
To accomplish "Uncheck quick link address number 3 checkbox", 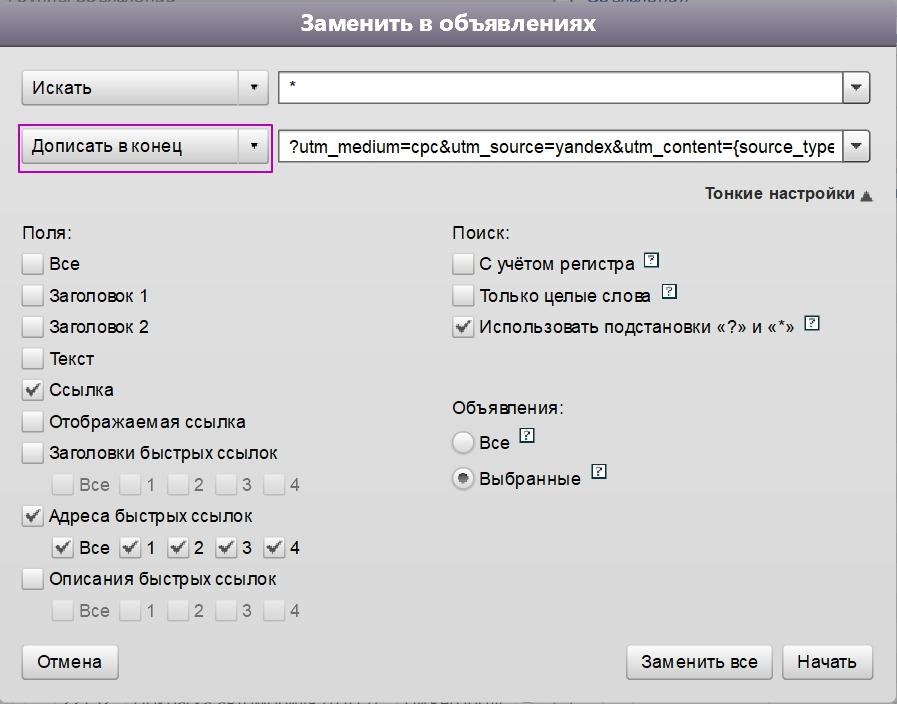I will click(x=226, y=548).
